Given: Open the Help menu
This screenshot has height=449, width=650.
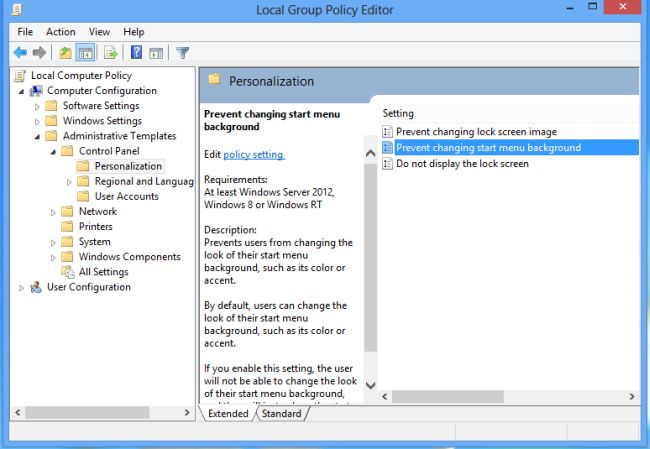Looking at the screenshot, I should [x=133, y=32].
